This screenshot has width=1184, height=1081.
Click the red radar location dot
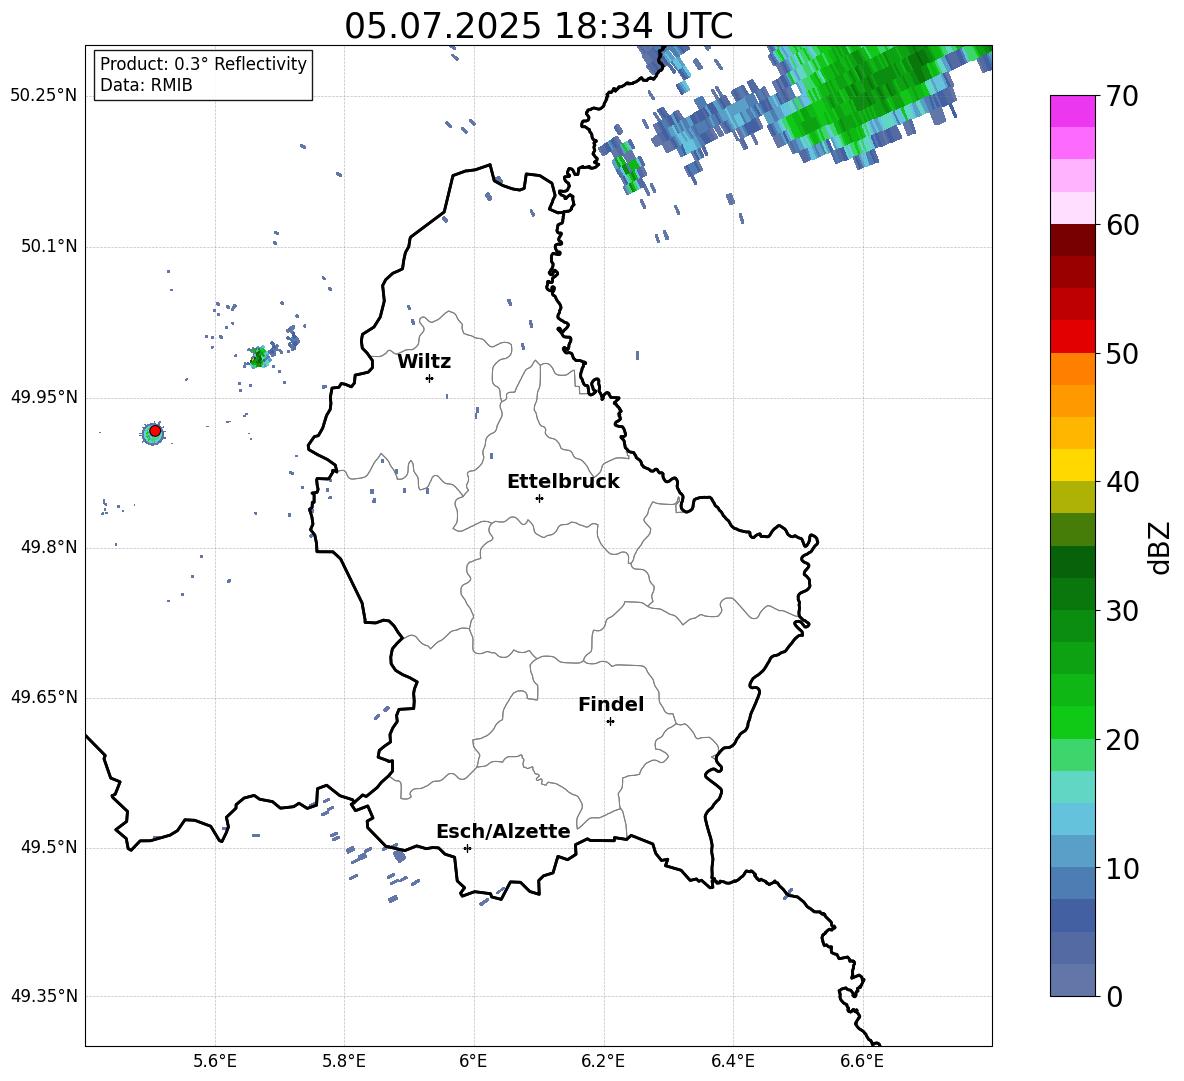(x=155, y=431)
